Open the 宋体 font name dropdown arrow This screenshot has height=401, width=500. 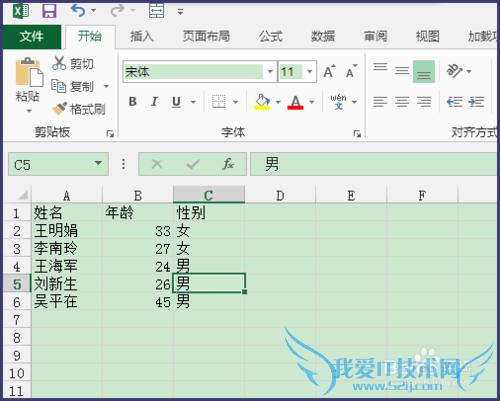coord(270,71)
